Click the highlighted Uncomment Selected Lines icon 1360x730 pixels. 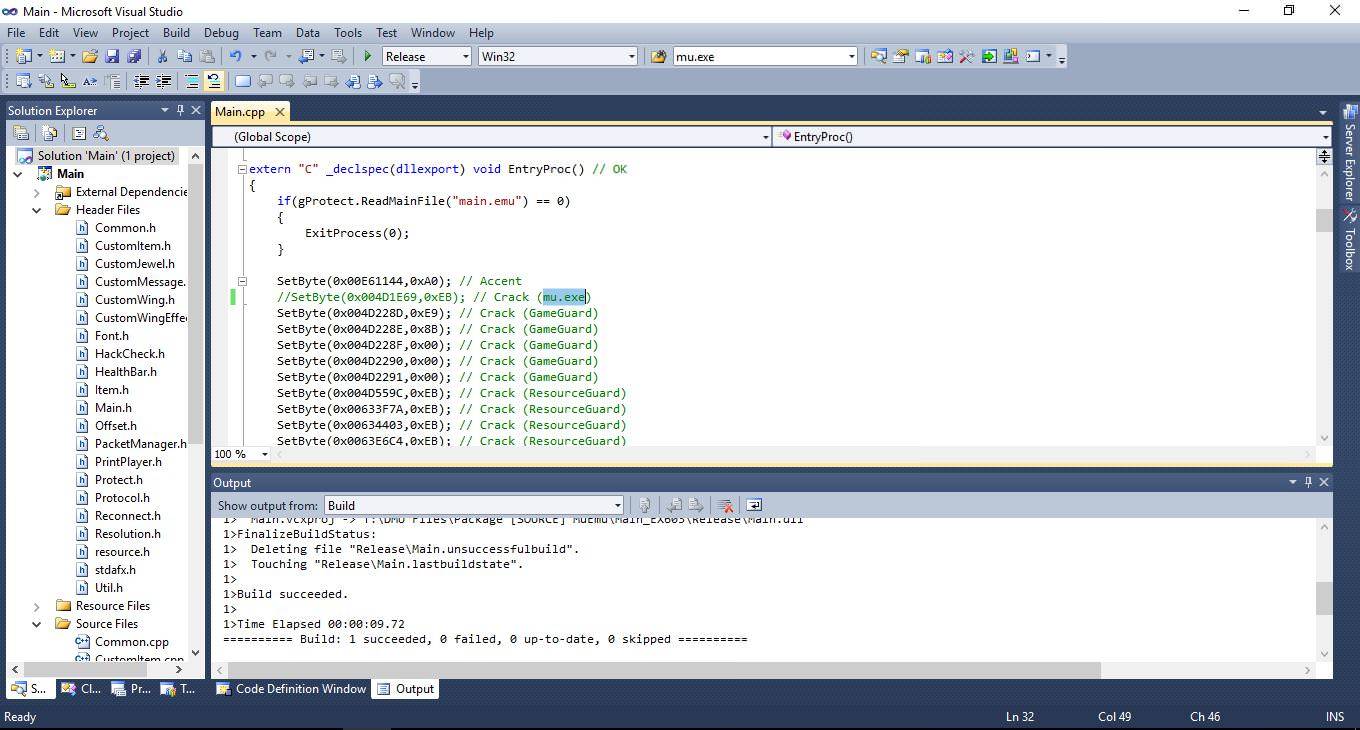(214, 81)
